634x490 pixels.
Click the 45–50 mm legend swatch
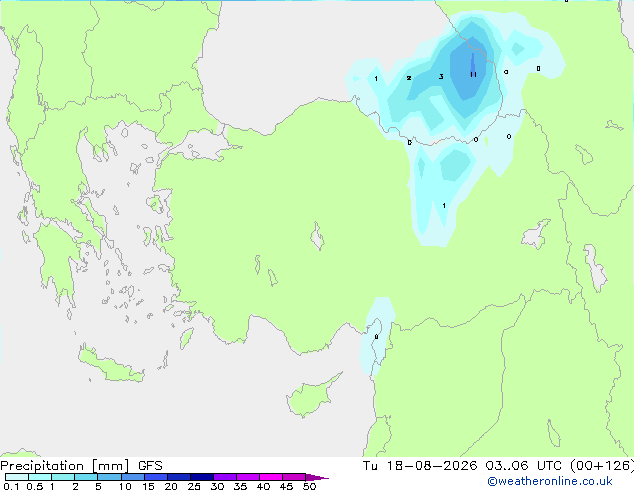point(294,477)
